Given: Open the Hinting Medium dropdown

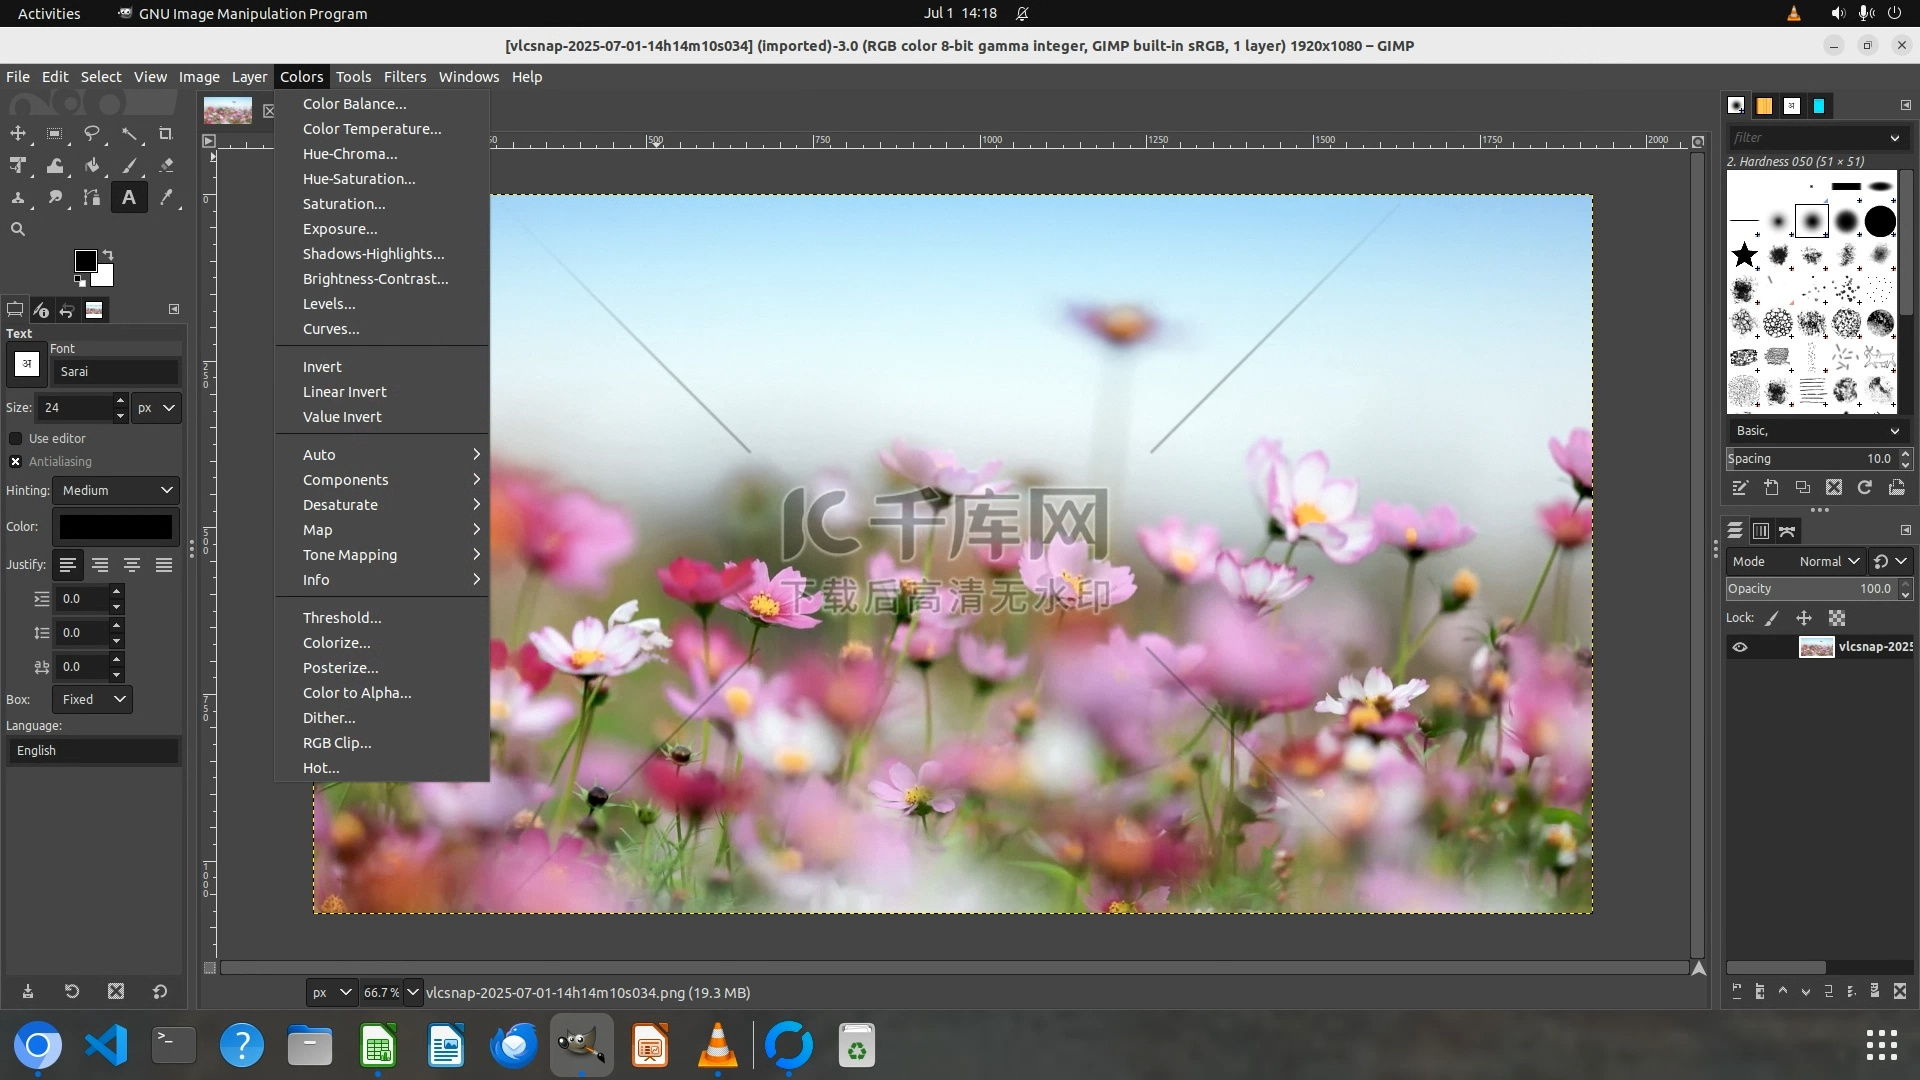Looking at the screenshot, I should [117, 490].
